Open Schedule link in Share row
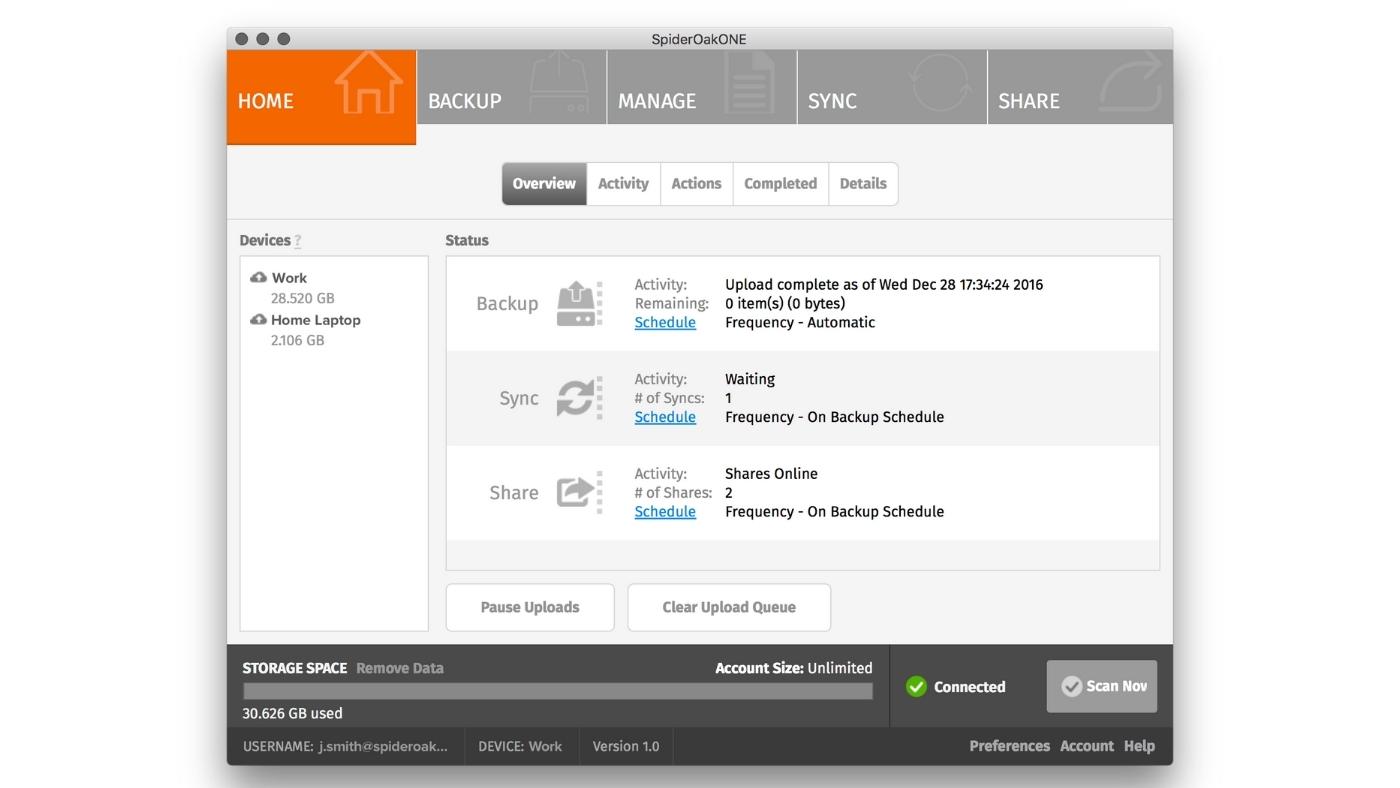The width and height of the screenshot is (1400, 788). [x=665, y=511]
